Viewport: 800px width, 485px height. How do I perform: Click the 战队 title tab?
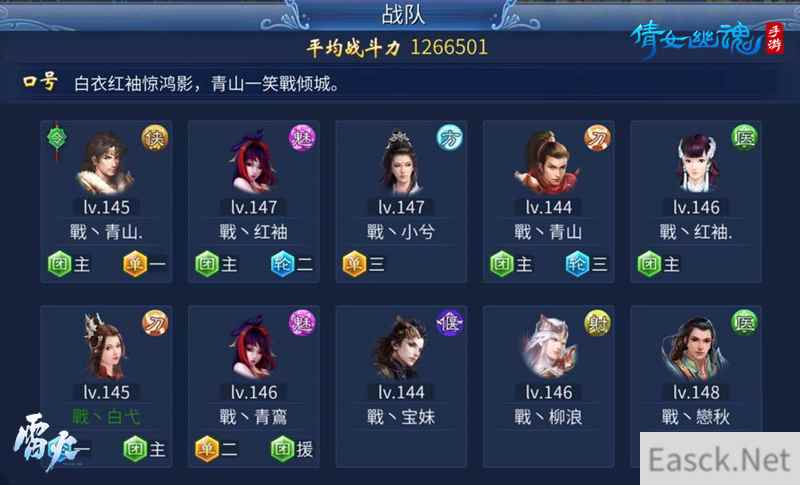tap(403, 14)
